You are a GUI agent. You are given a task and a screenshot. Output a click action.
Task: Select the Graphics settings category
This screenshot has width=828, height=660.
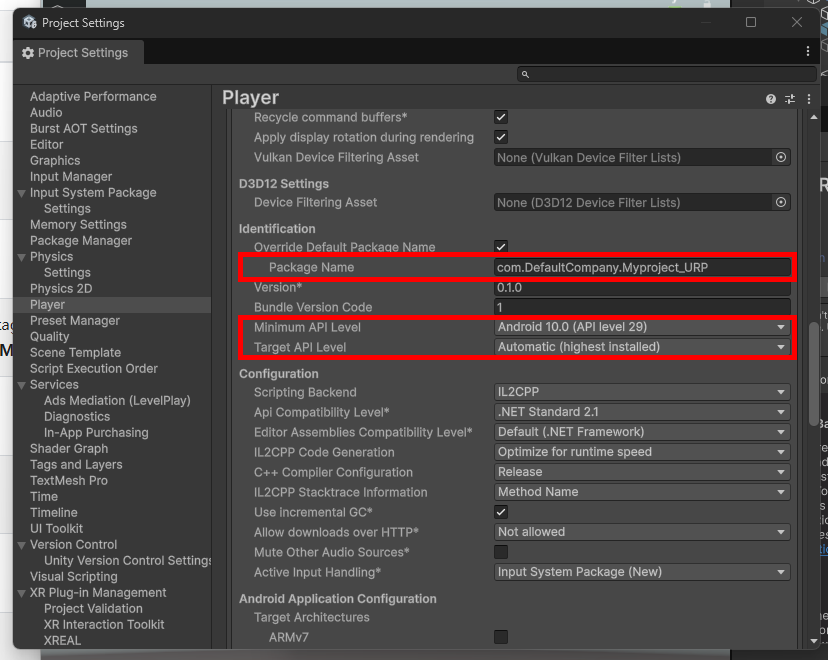pyautogui.click(x=55, y=161)
